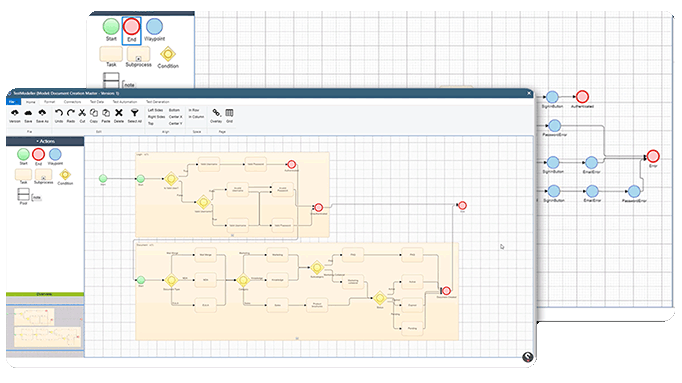Pick the red End shape in the Actions panel
Viewport: 682px width, 383px height.
click(38, 154)
